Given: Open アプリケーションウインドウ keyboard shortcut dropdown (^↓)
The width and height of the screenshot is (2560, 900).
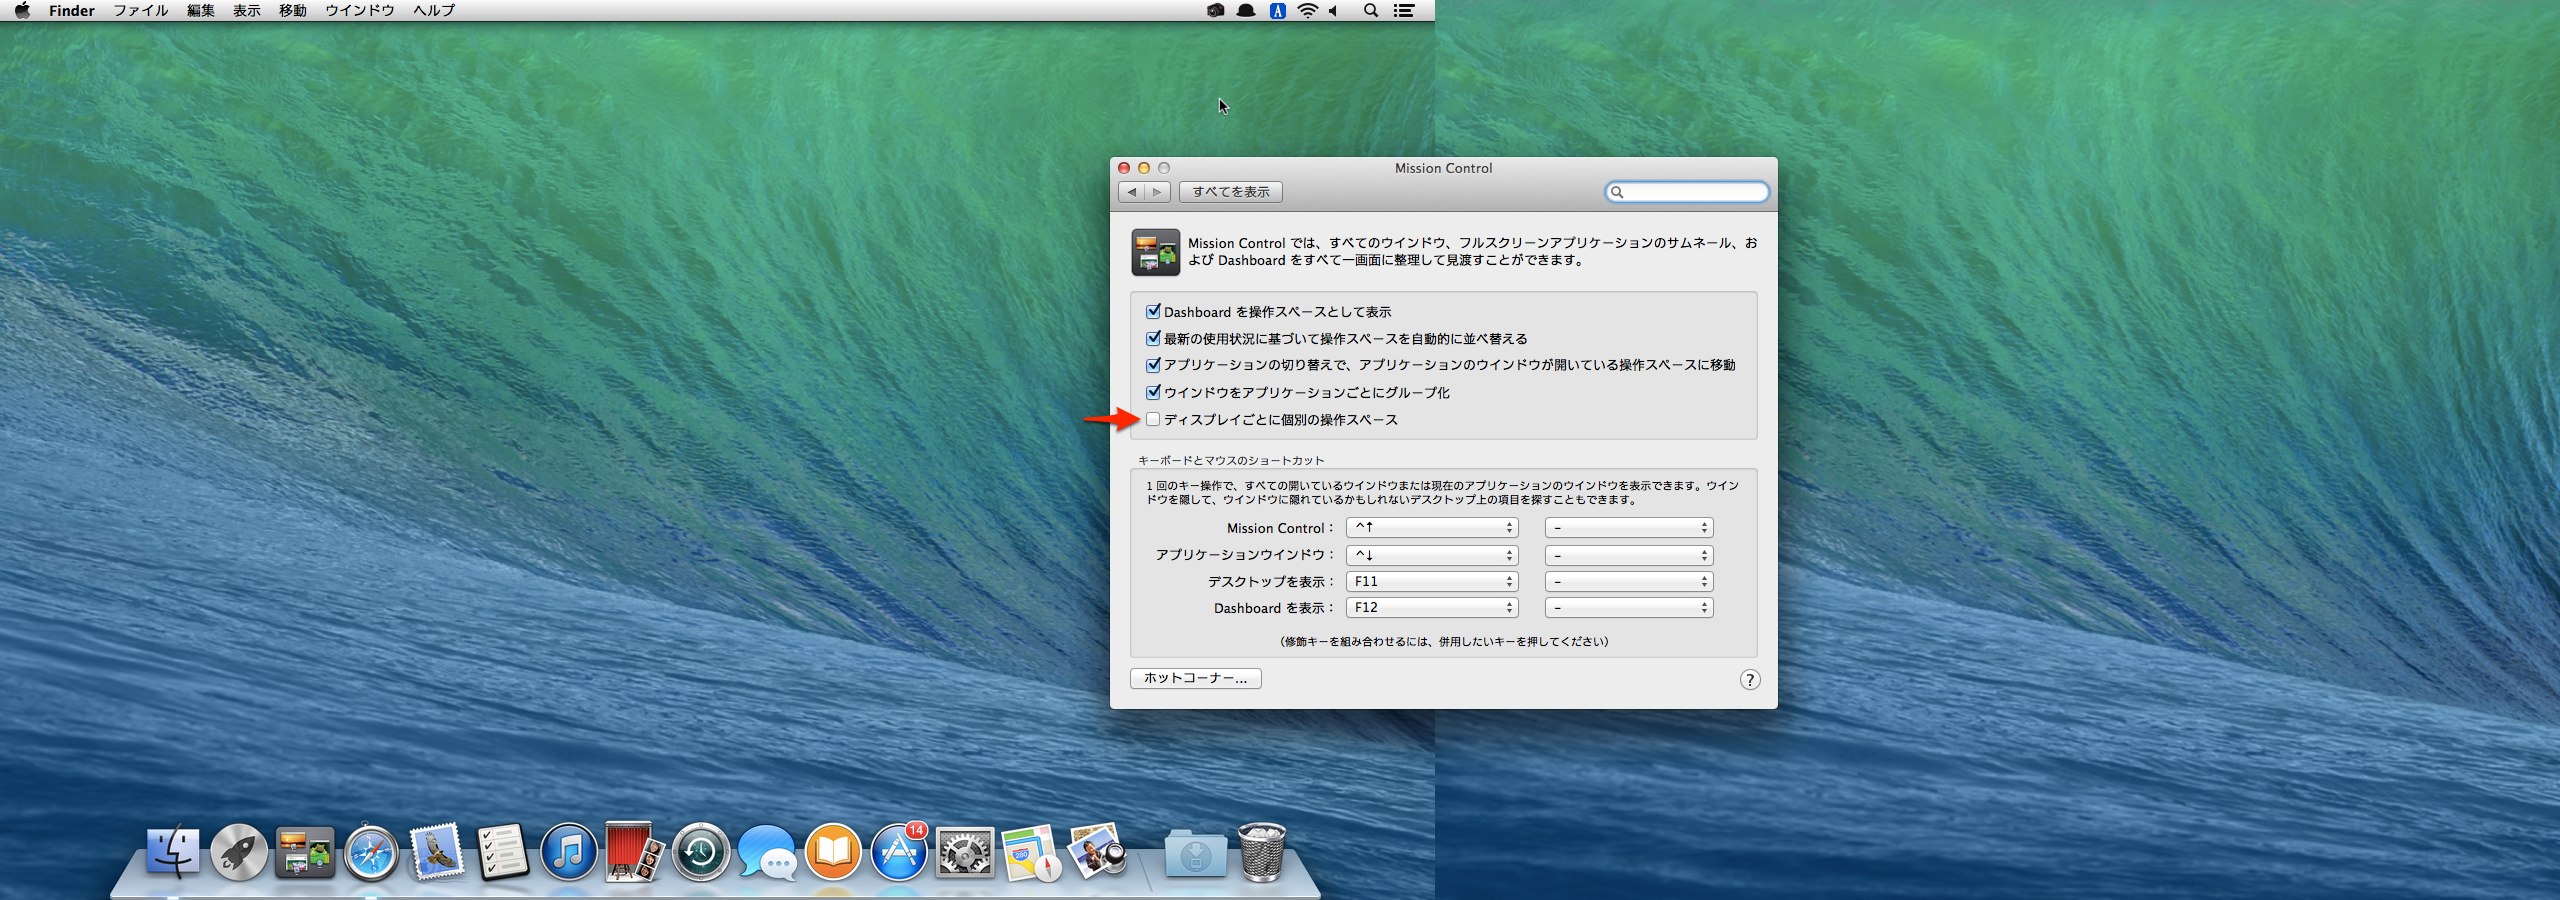Looking at the screenshot, I should (1432, 554).
